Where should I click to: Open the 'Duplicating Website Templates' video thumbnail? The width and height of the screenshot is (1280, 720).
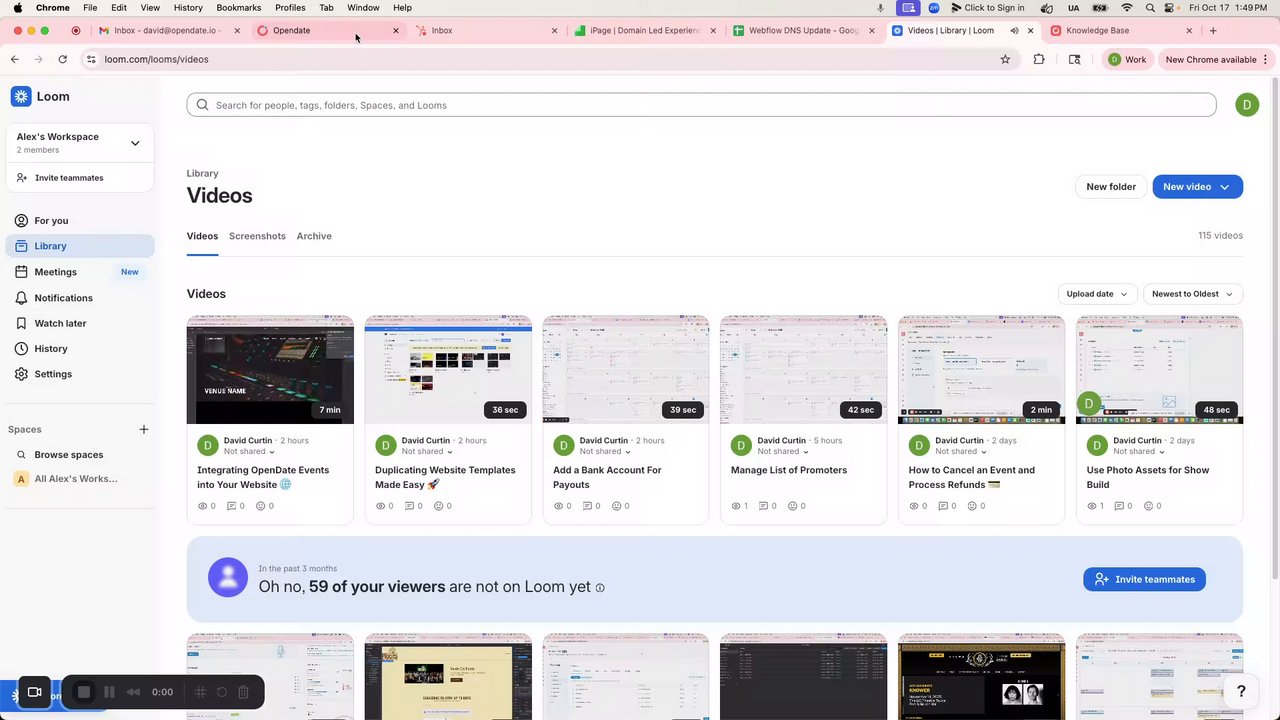pyautogui.click(x=448, y=370)
